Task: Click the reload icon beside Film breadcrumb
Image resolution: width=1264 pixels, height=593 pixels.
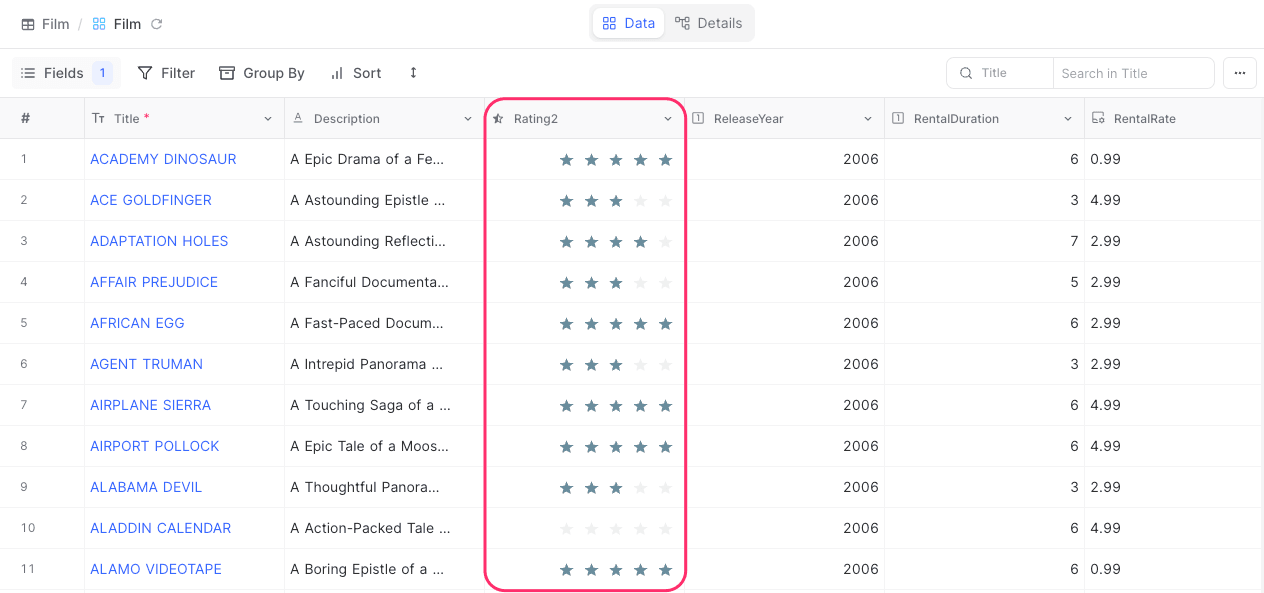Action: (x=156, y=24)
